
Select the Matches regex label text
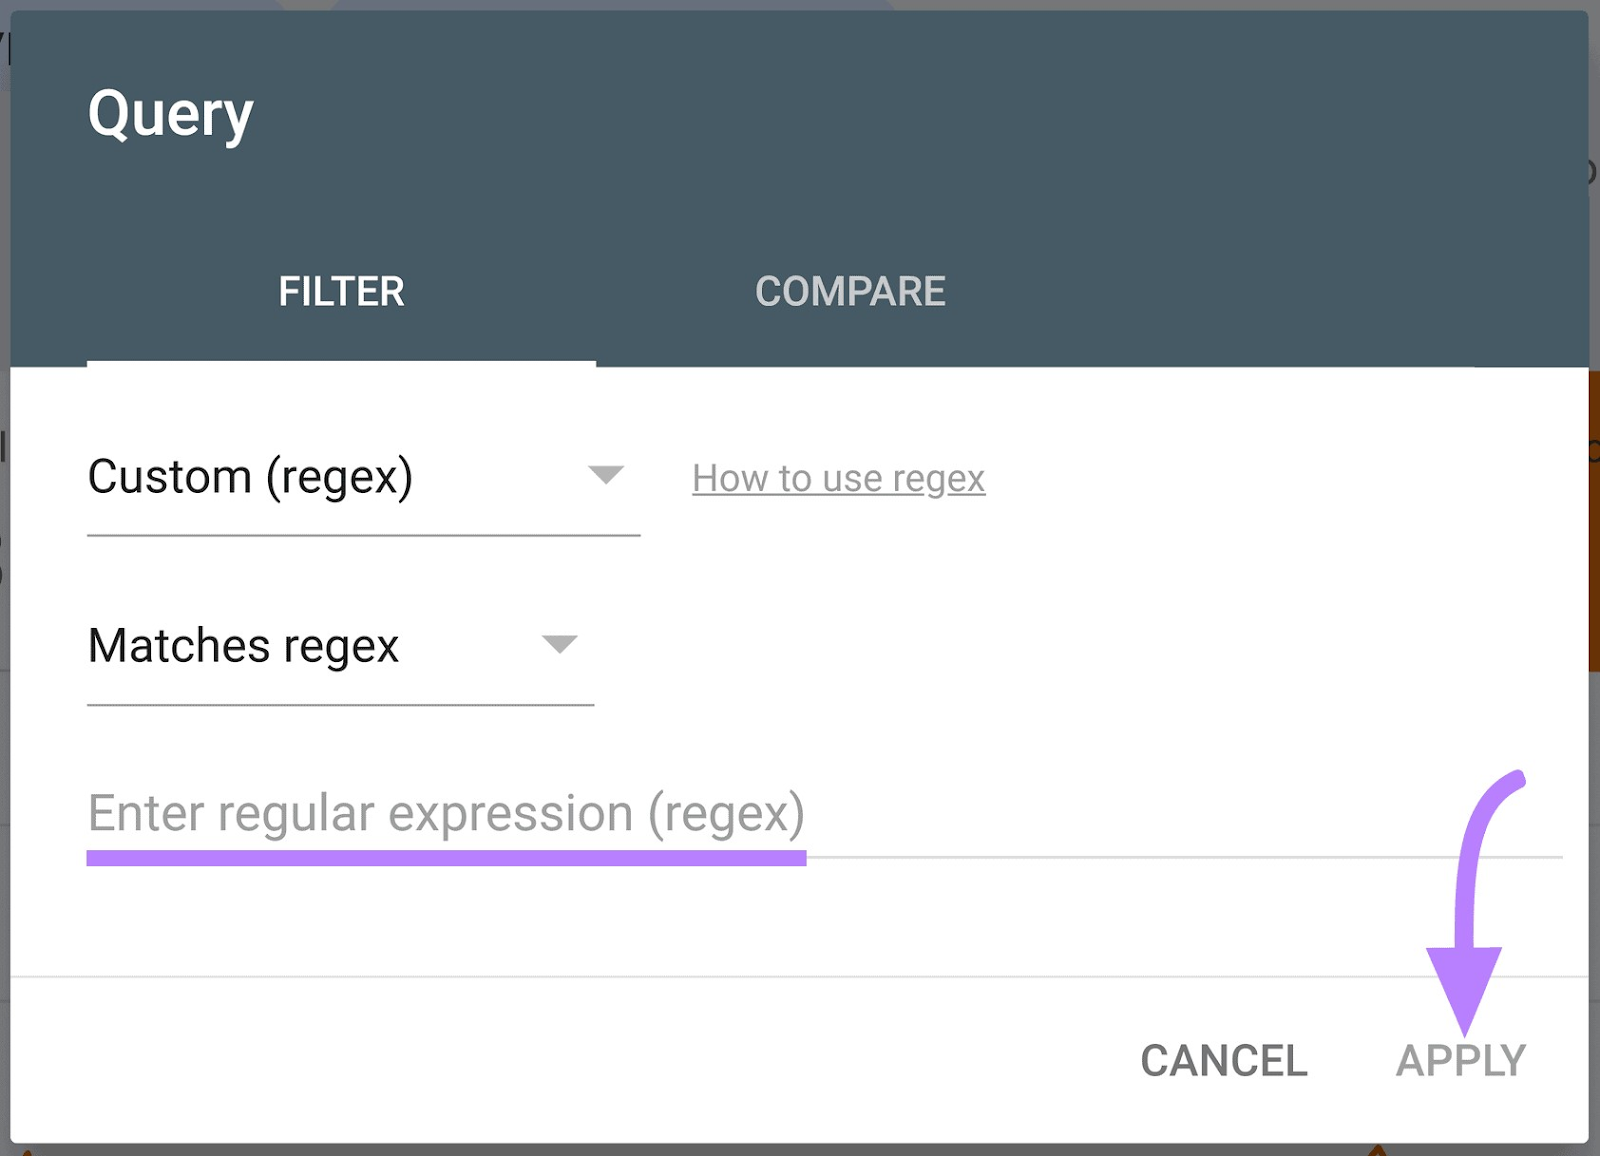click(x=243, y=646)
